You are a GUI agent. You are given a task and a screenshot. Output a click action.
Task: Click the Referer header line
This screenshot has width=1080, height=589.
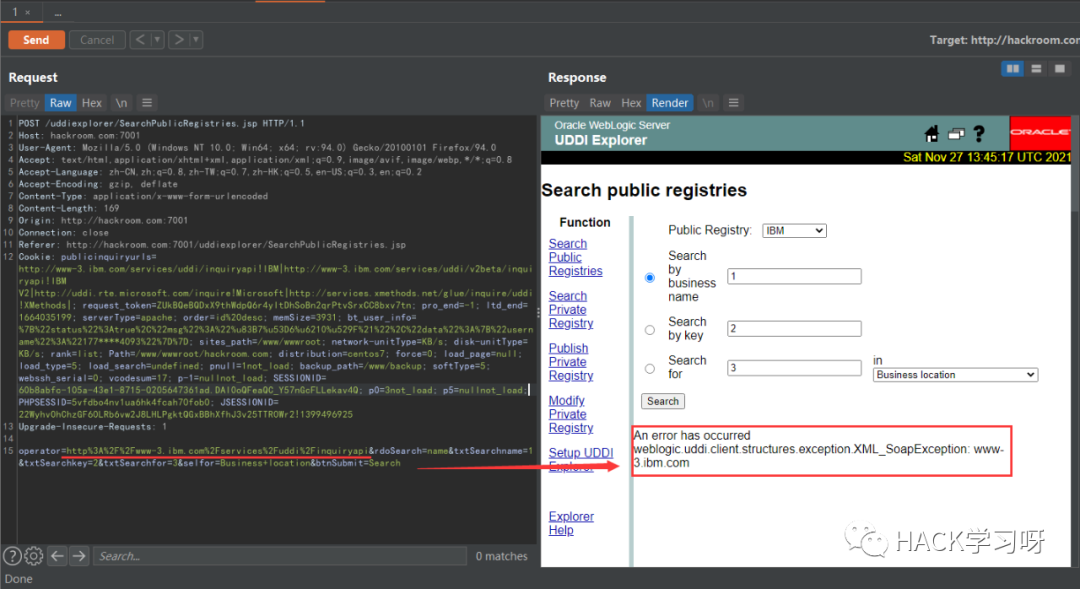click(x=212, y=245)
